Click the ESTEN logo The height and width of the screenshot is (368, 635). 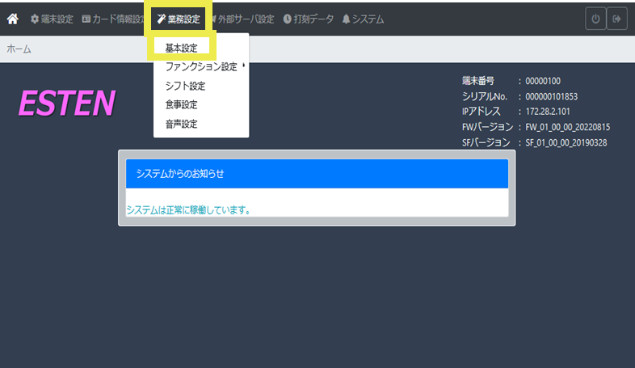pyautogui.click(x=67, y=103)
